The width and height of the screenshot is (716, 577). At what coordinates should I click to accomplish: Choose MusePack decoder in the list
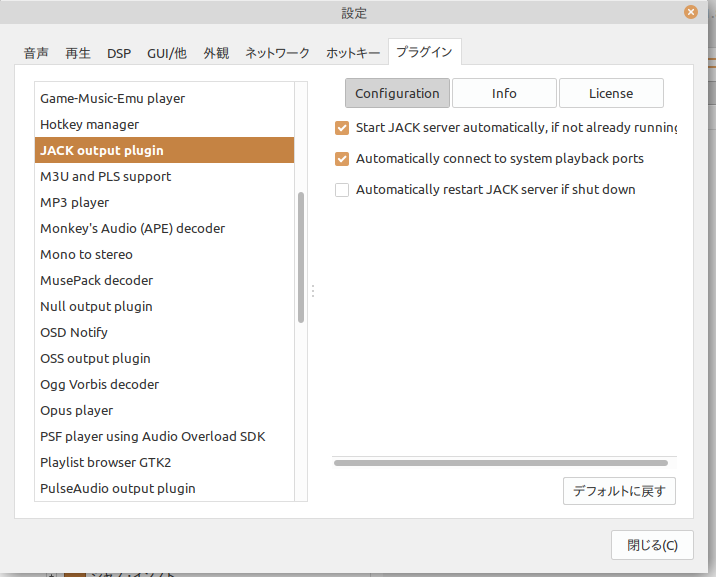click(x=164, y=280)
